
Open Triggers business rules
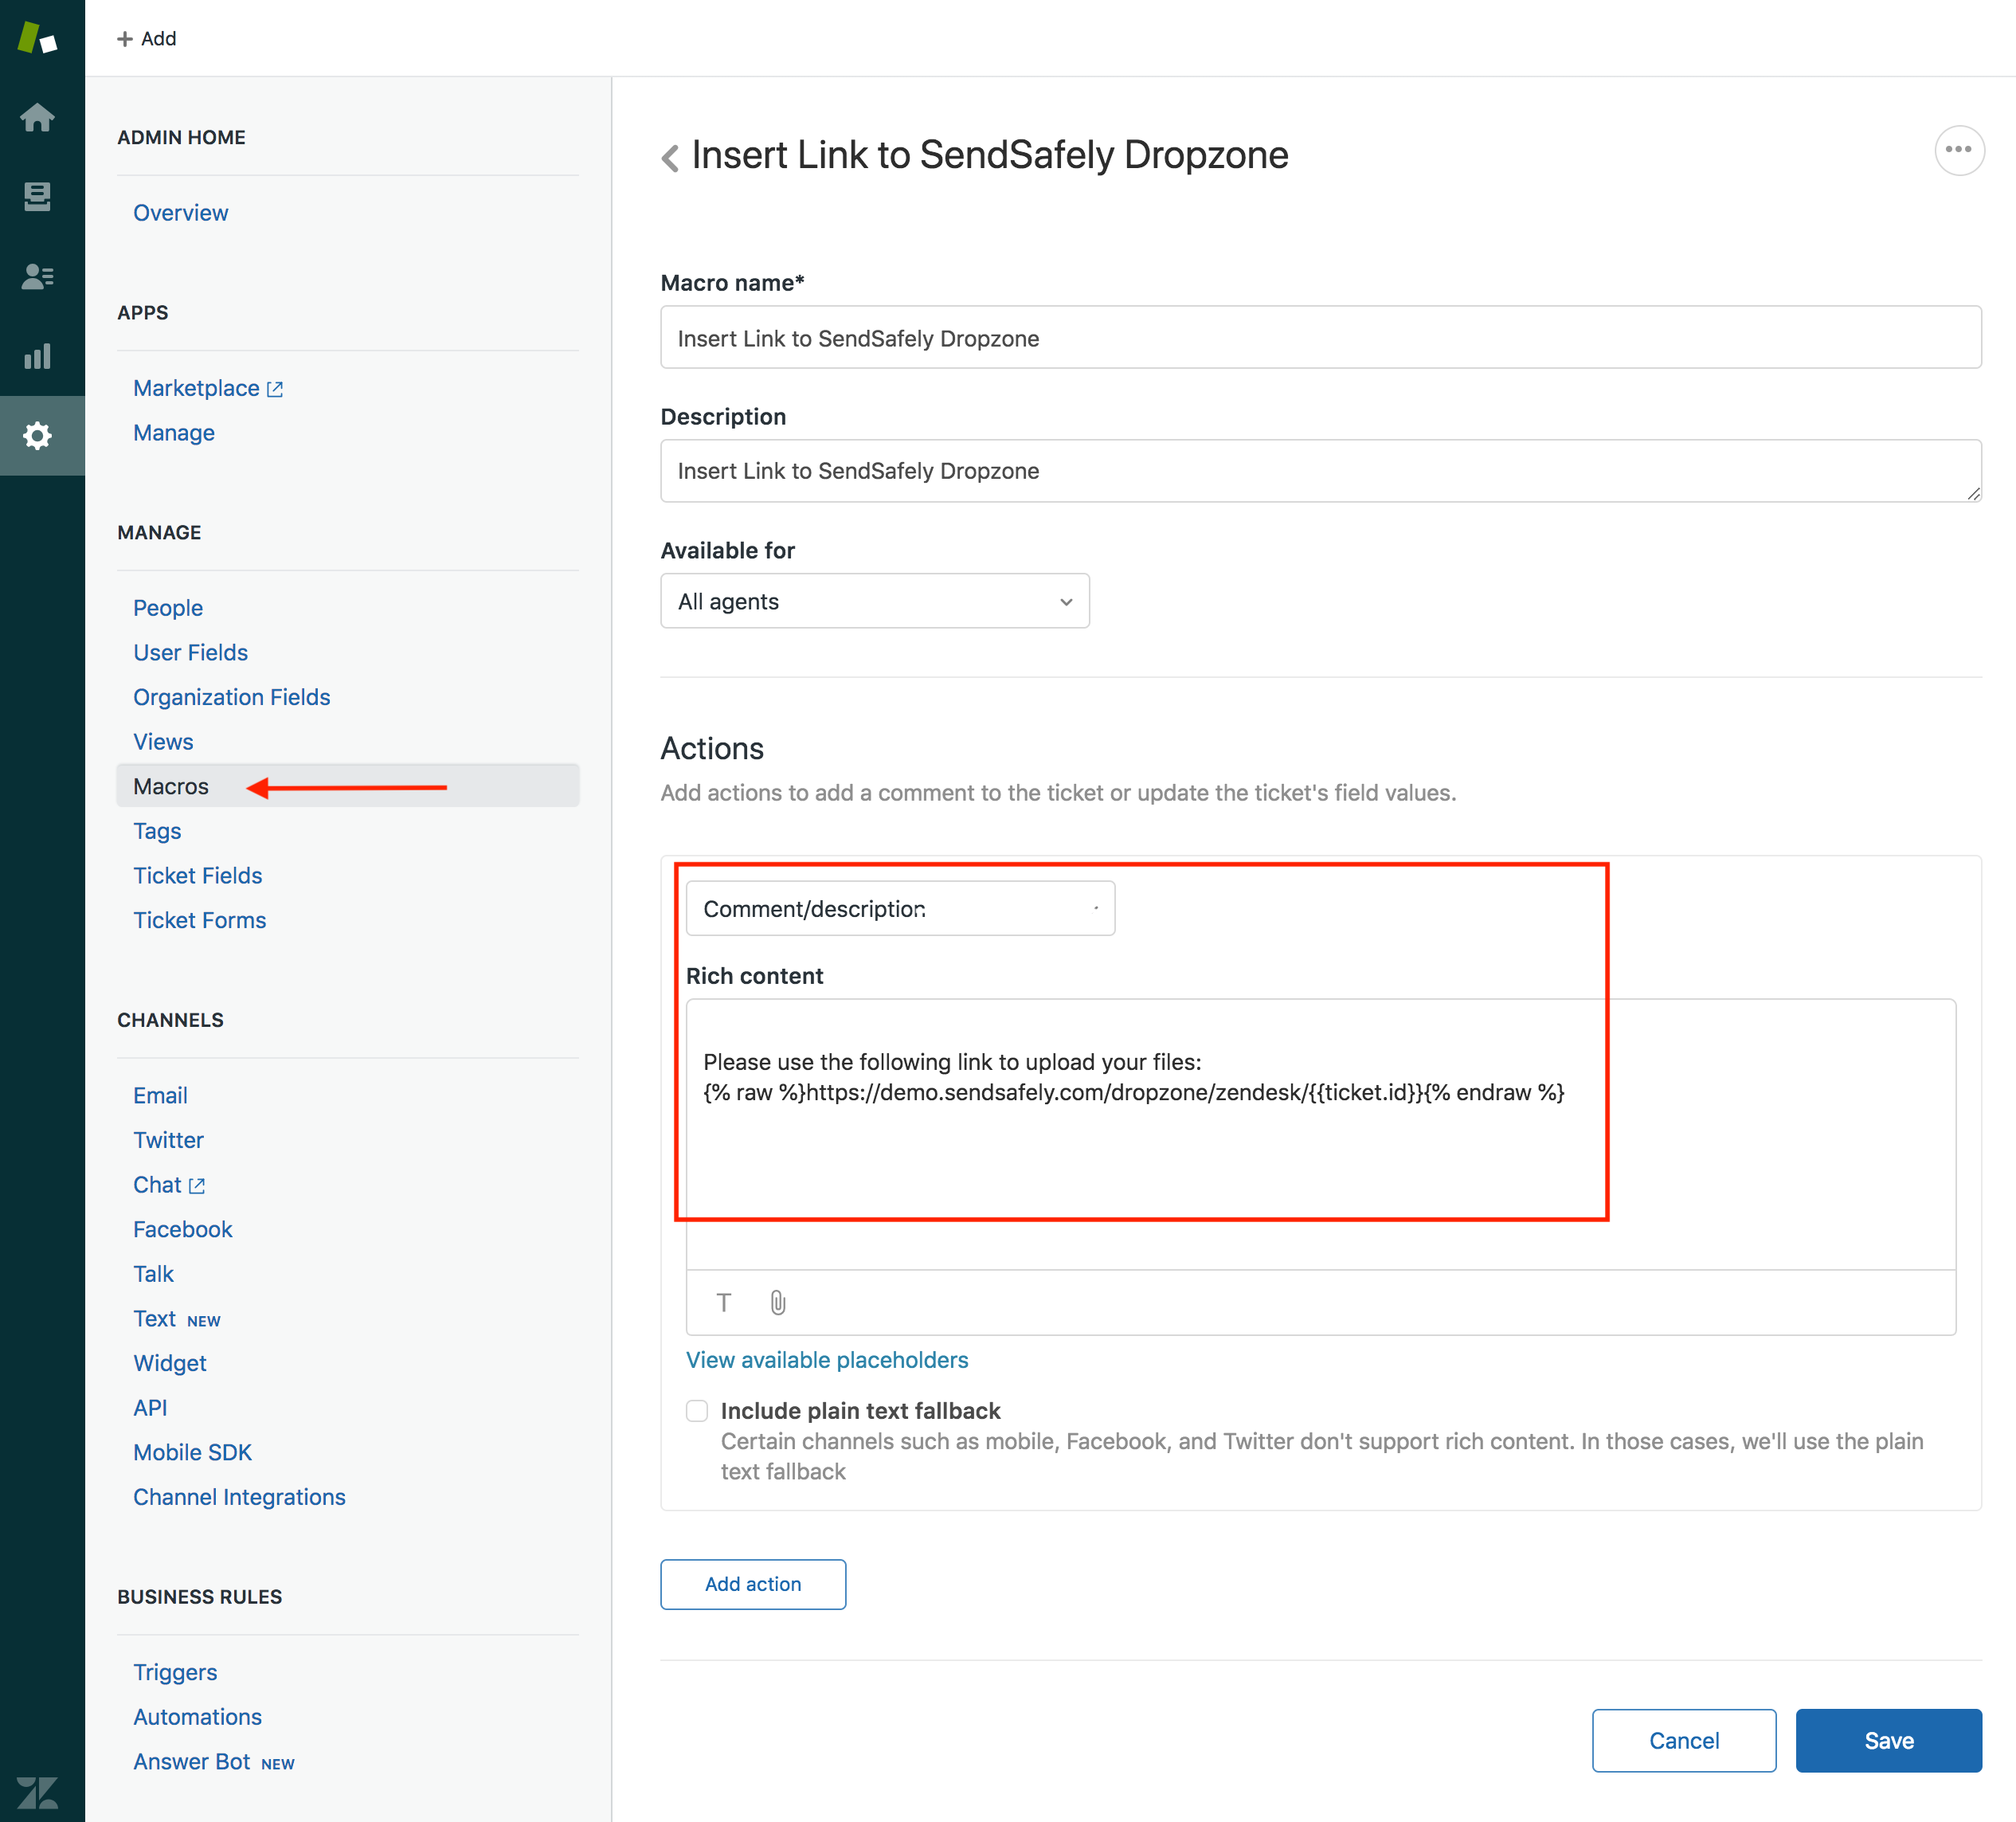tap(175, 1672)
